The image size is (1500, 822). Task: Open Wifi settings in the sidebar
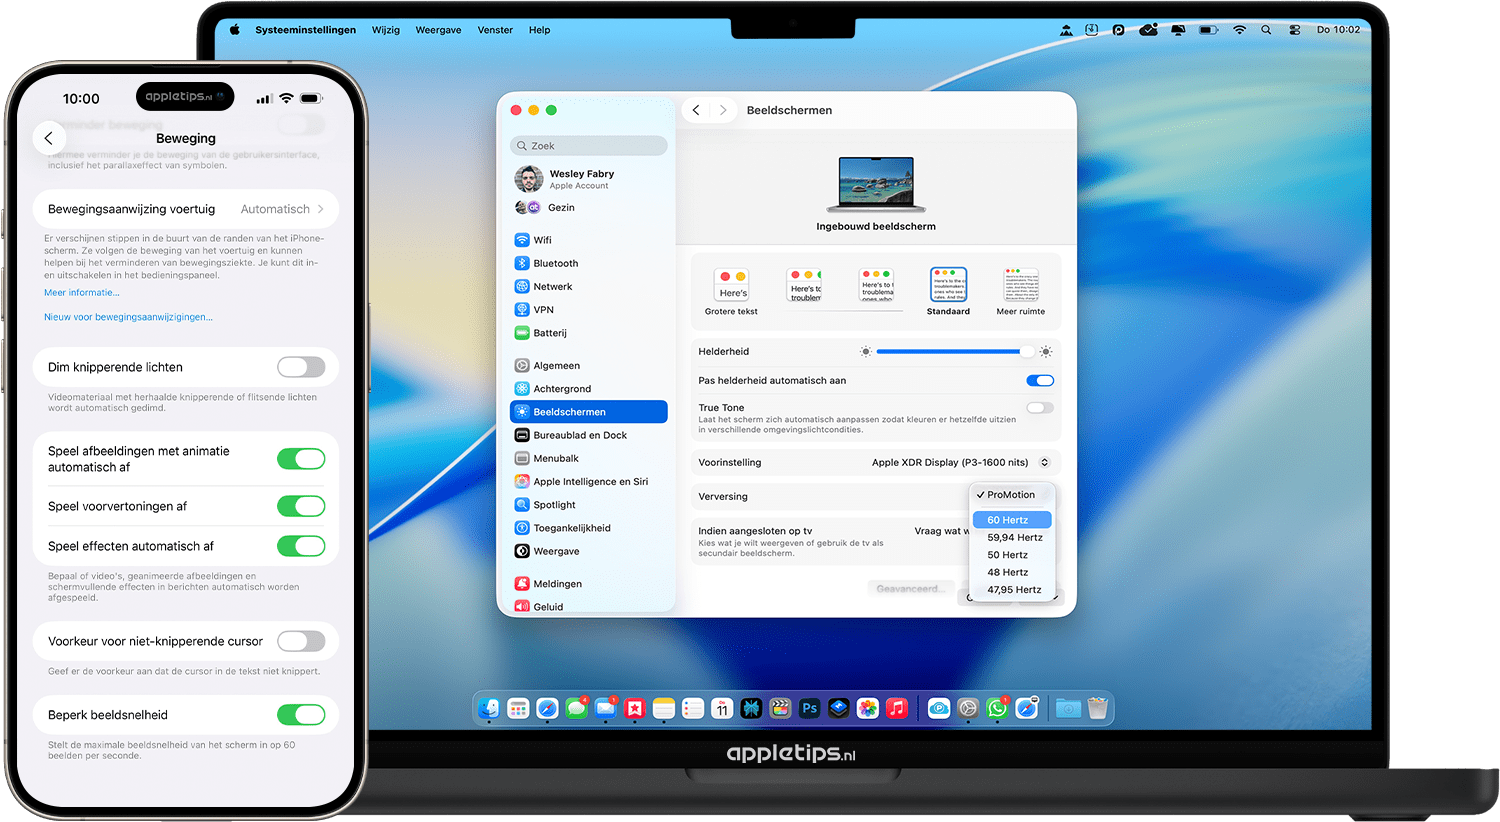[x=588, y=240]
